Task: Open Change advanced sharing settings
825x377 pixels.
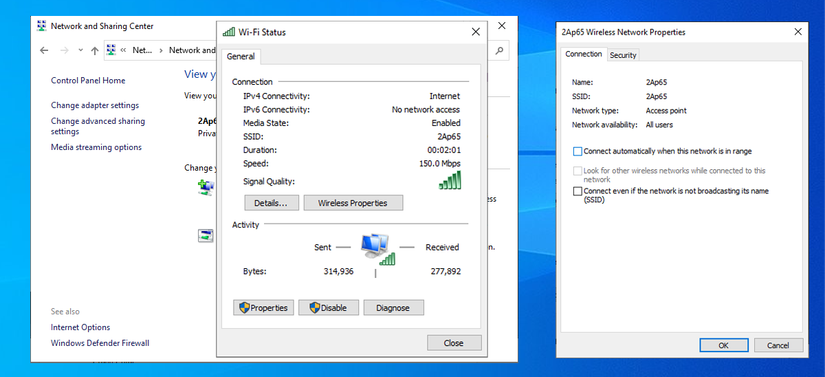Action: pyautogui.click(x=98, y=126)
